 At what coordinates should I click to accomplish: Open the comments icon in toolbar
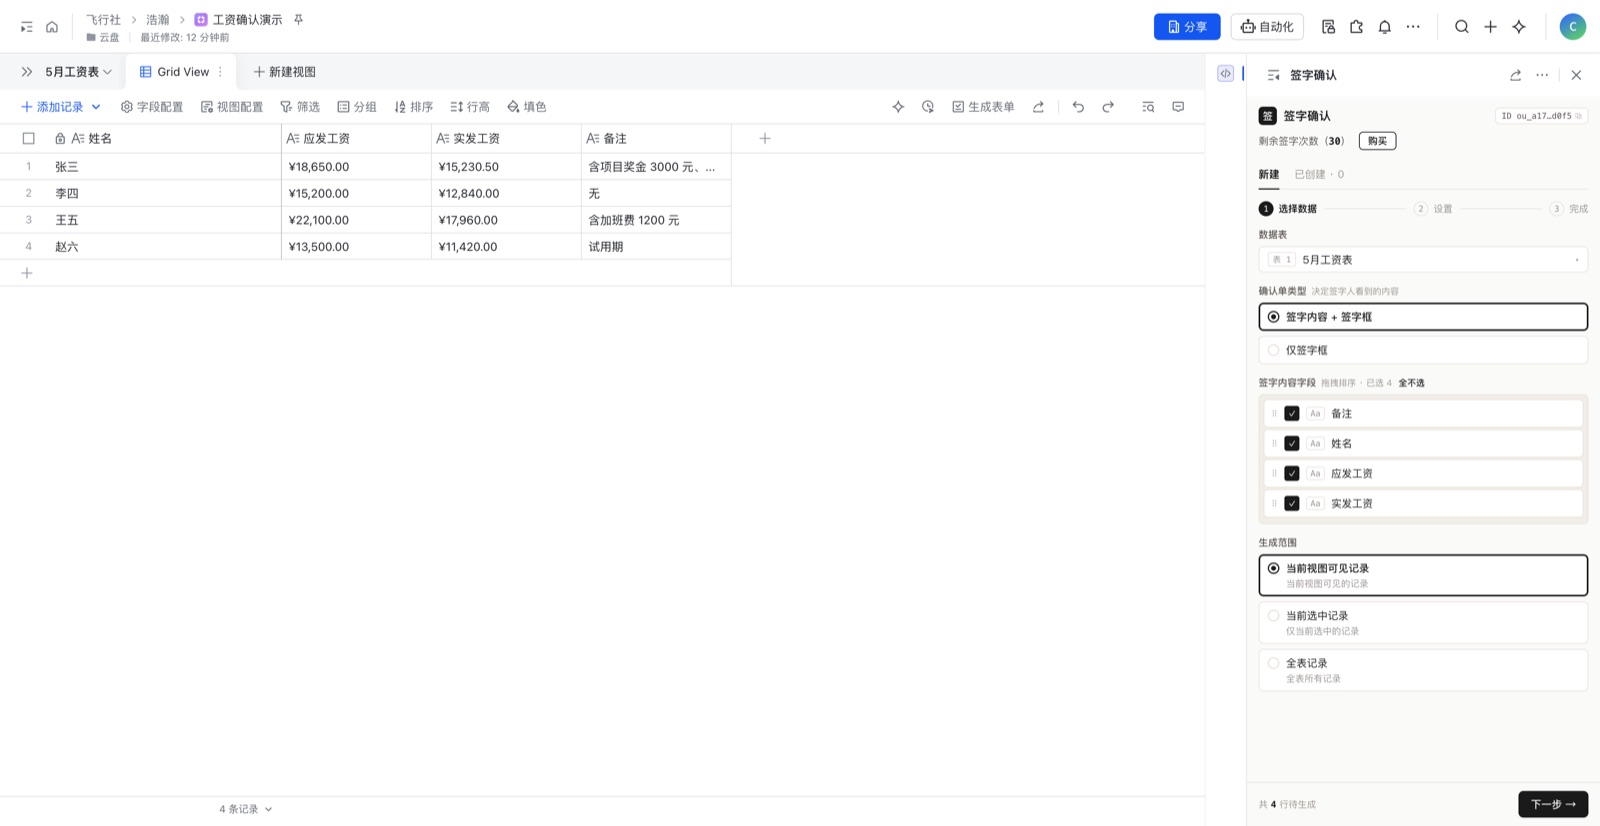[1178, 107]
